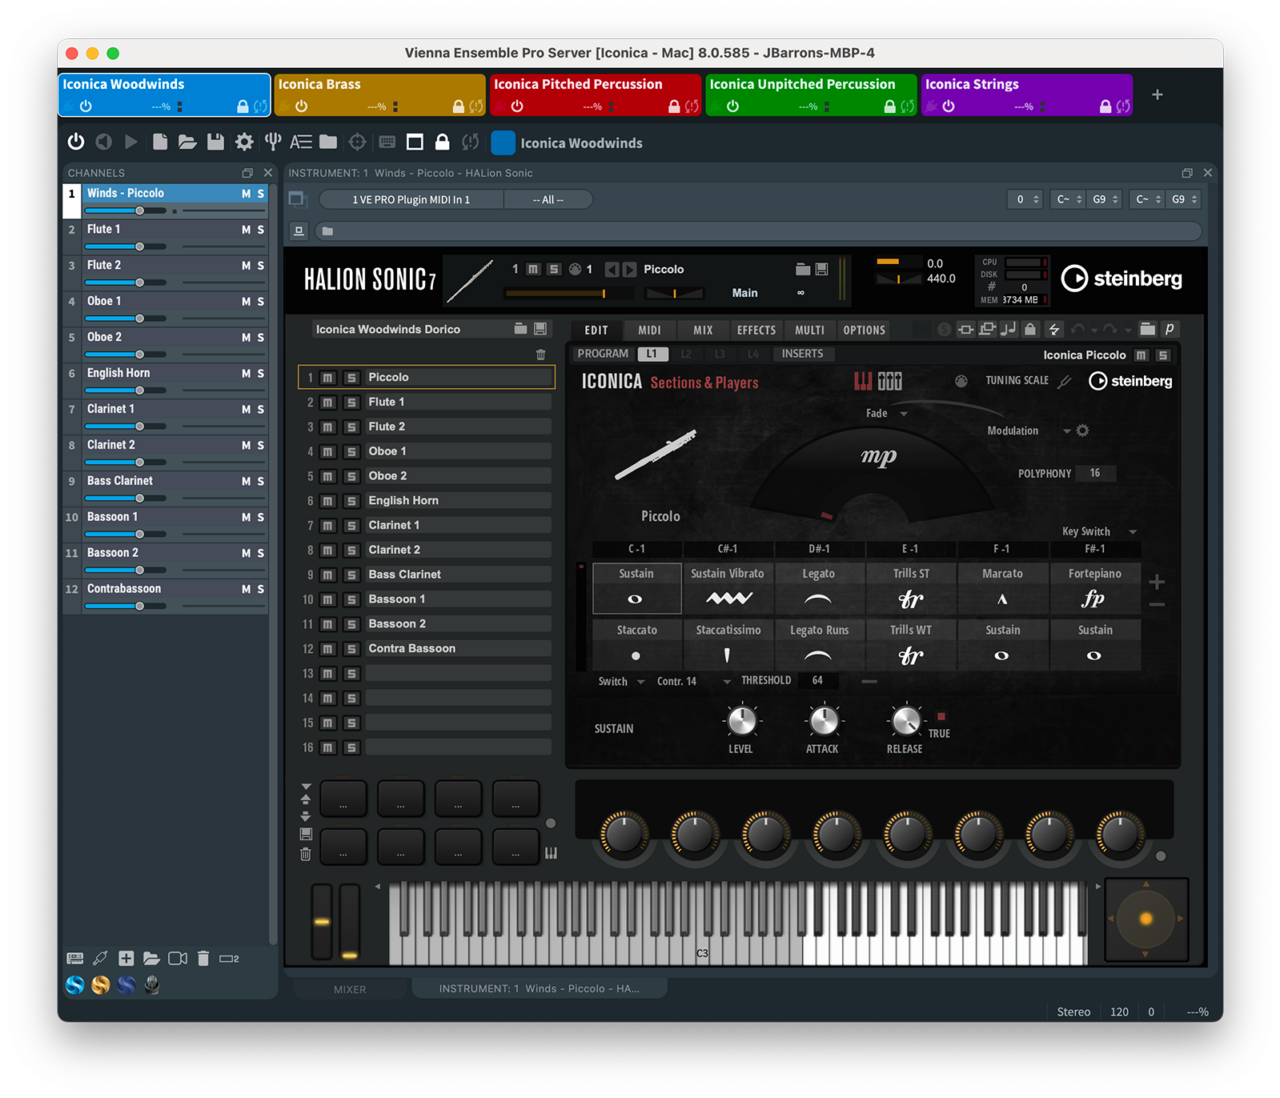Click the open folder icon in main toolbar
Screen dimensions: 1280x1098
click(187, 142)
